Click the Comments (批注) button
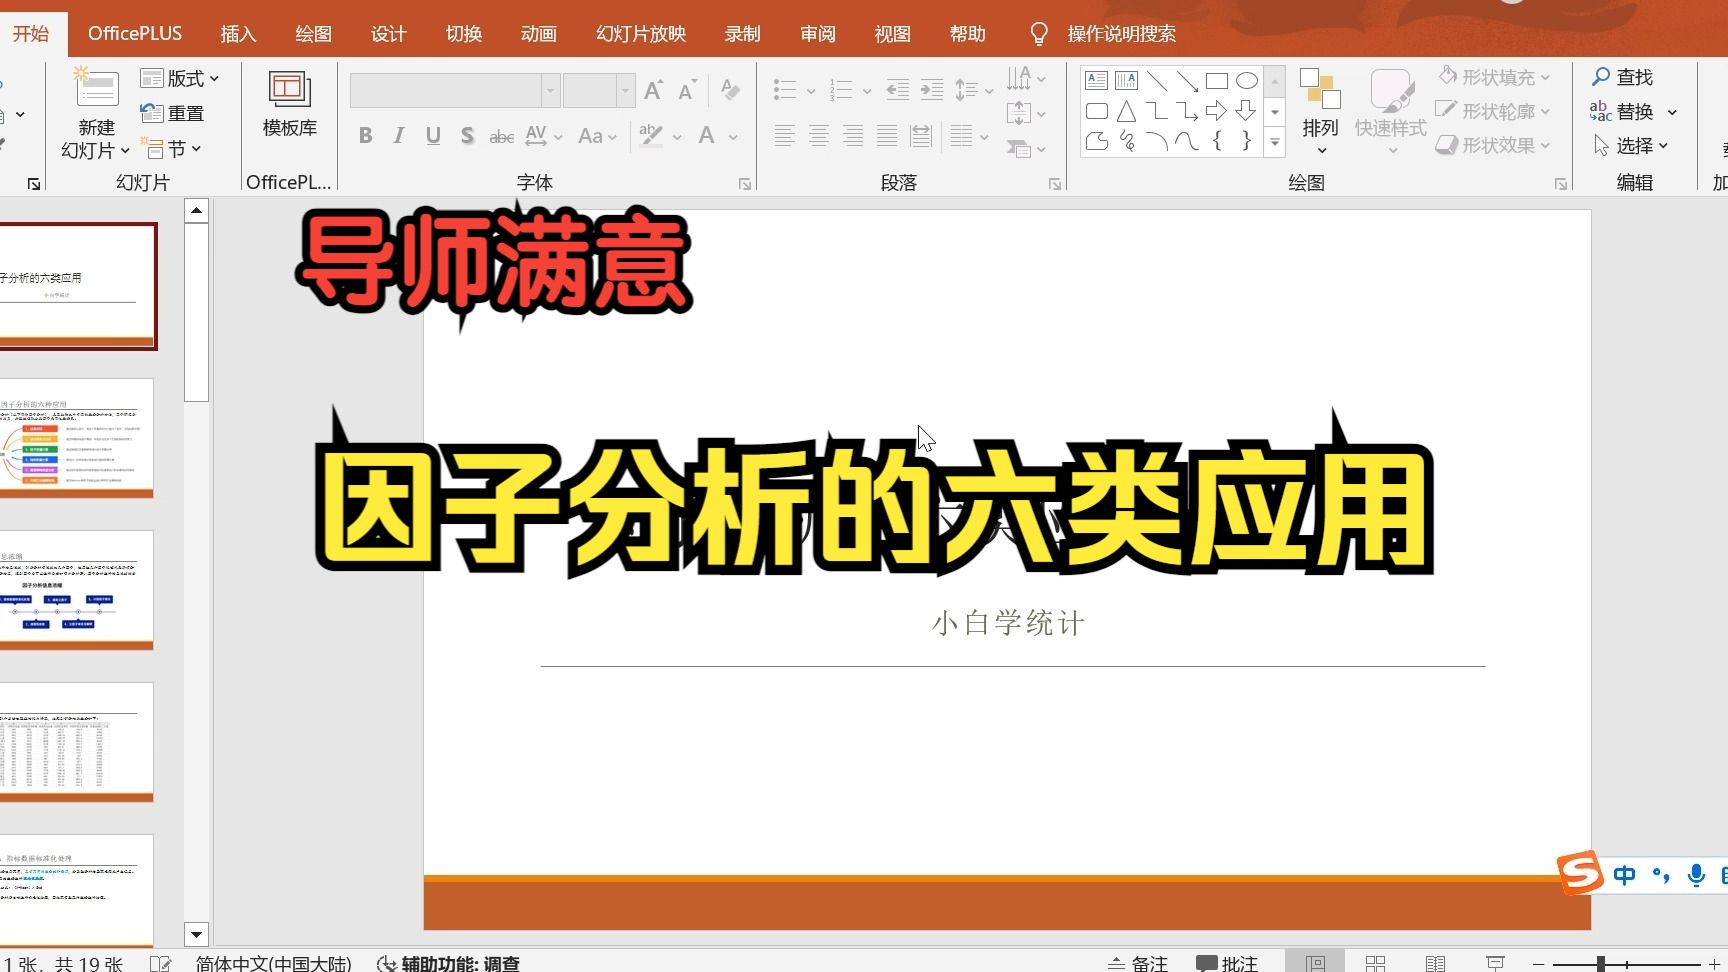Viewport: 1728px width, 972px height. coord(1228,963)
